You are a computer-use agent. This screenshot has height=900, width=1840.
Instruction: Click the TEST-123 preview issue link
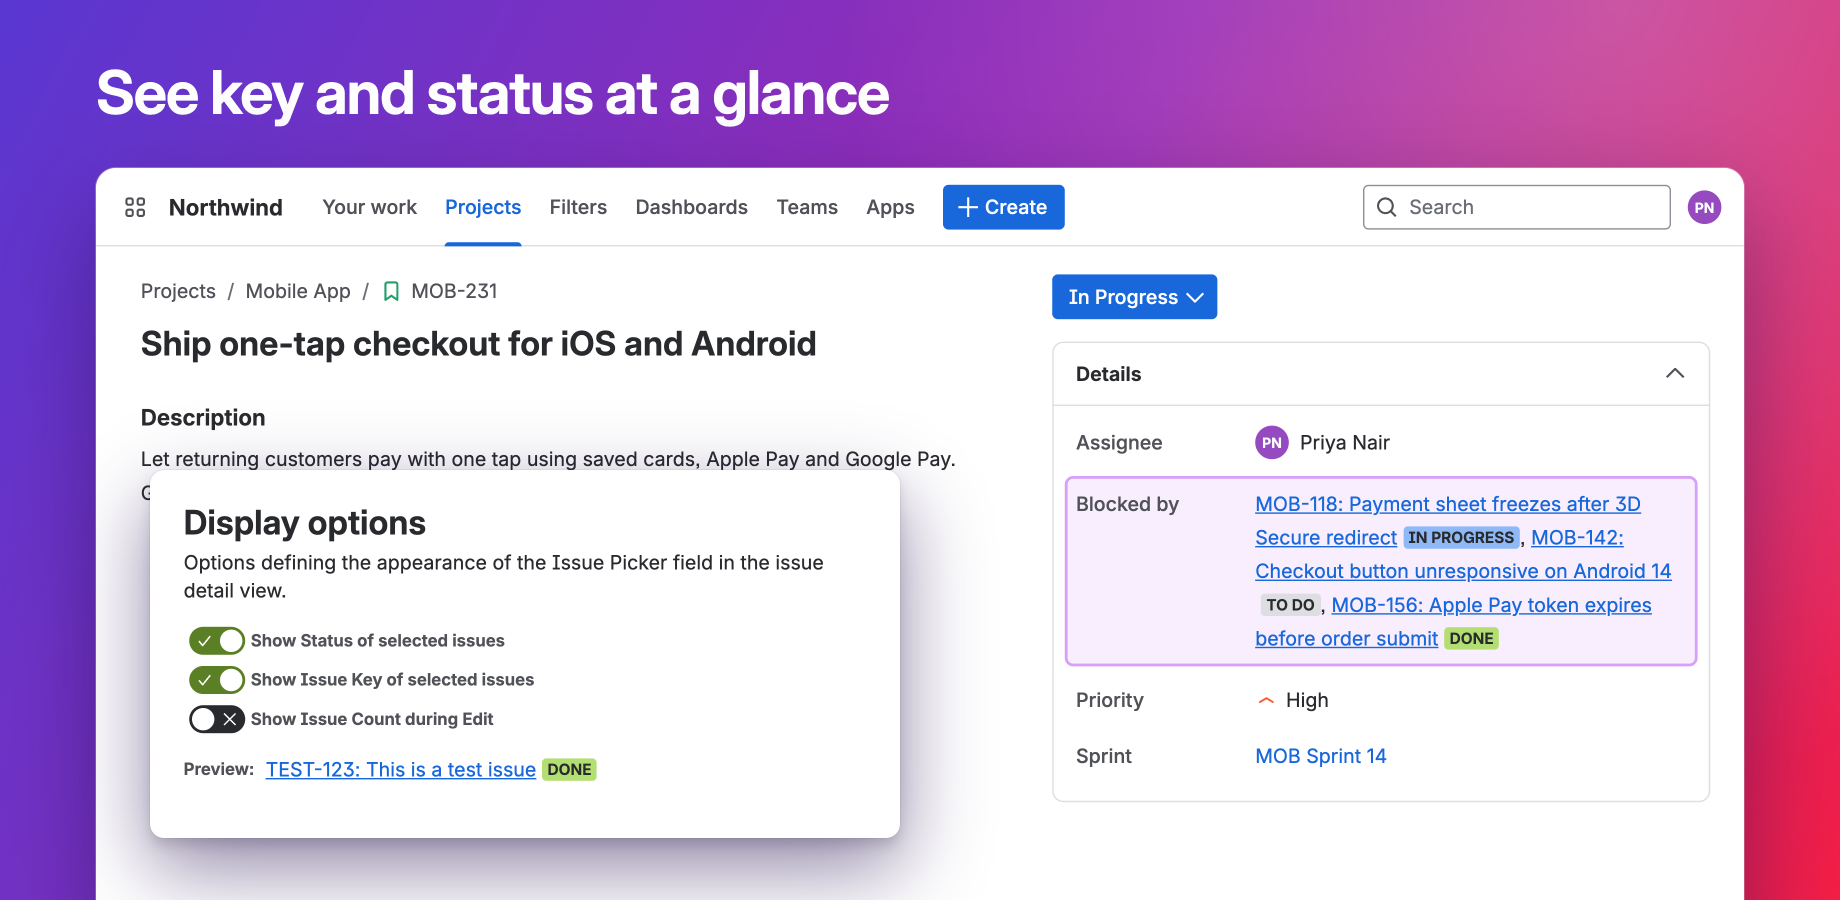click(x=400, y=770)
